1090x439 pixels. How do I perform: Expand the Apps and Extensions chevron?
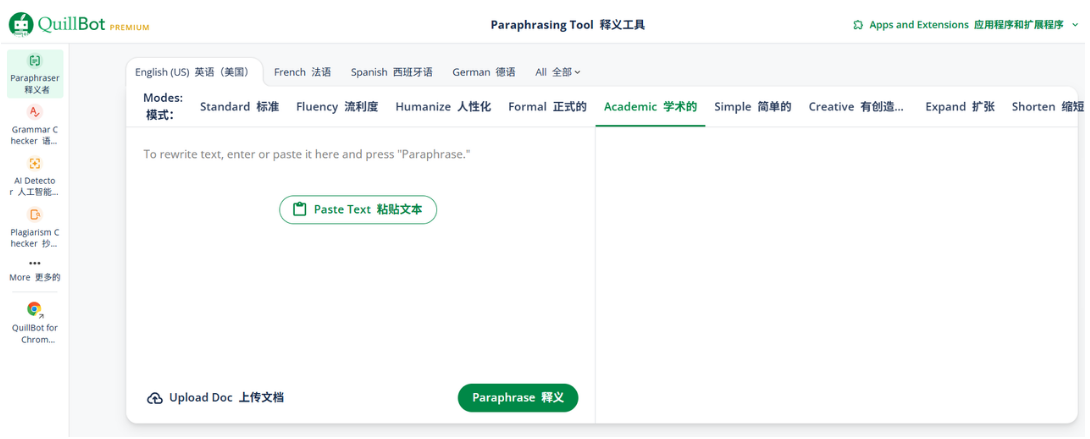pos(1076,25)
